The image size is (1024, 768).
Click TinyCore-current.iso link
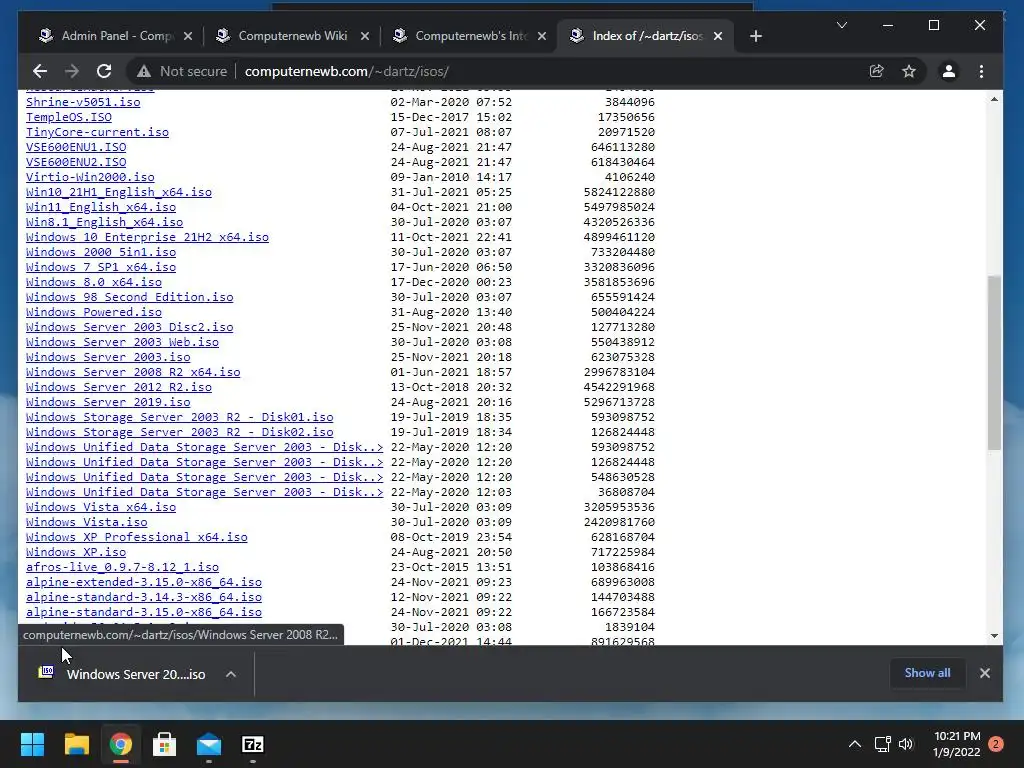point(97,132)
